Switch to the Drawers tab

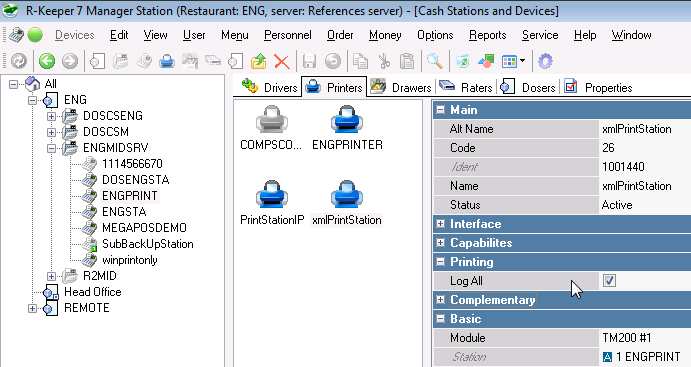point(401,87)
